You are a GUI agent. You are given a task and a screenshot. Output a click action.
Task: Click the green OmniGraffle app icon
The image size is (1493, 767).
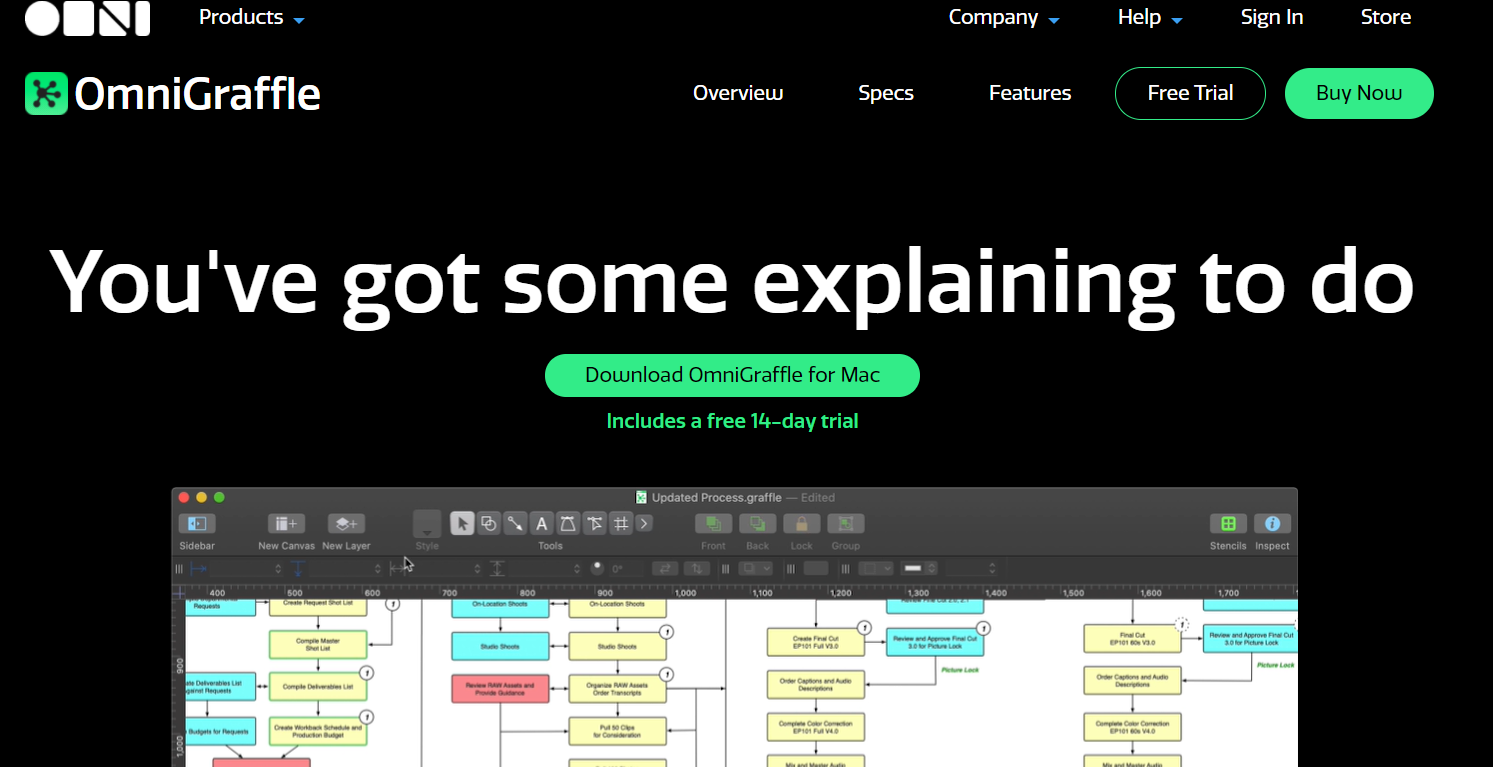coord(46,94)
